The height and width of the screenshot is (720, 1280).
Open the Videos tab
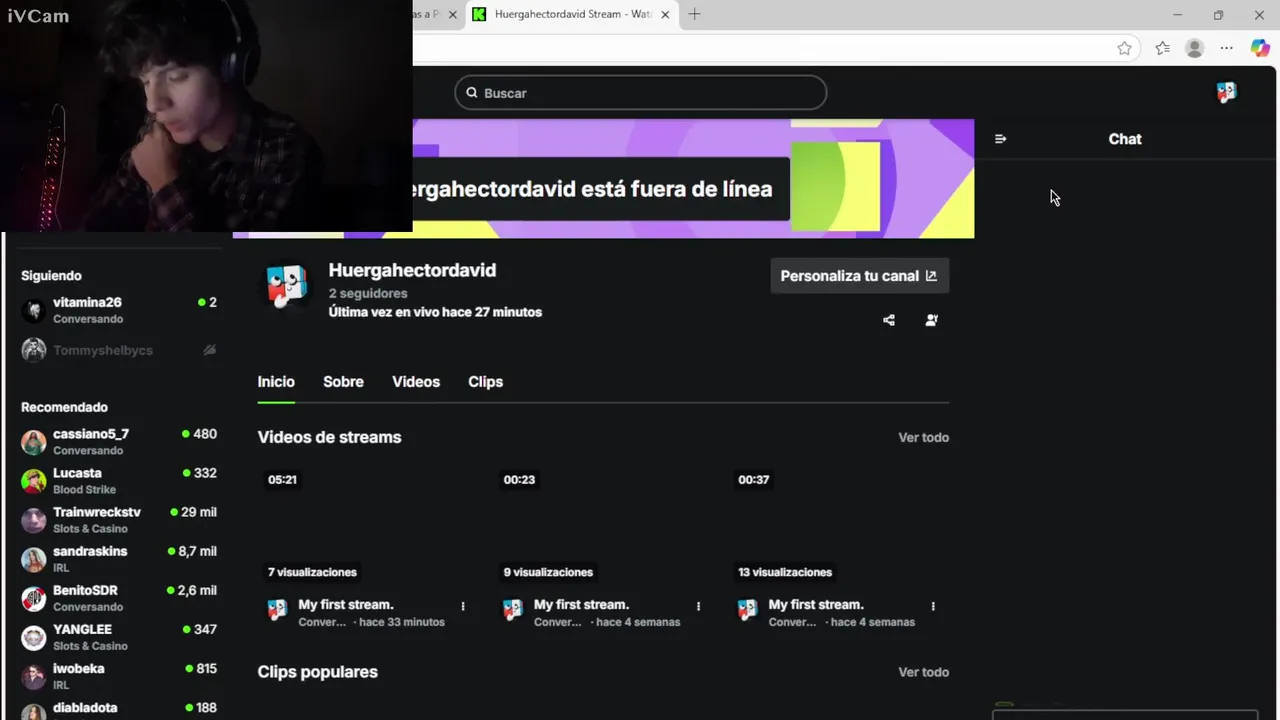[x=416, y=382]
